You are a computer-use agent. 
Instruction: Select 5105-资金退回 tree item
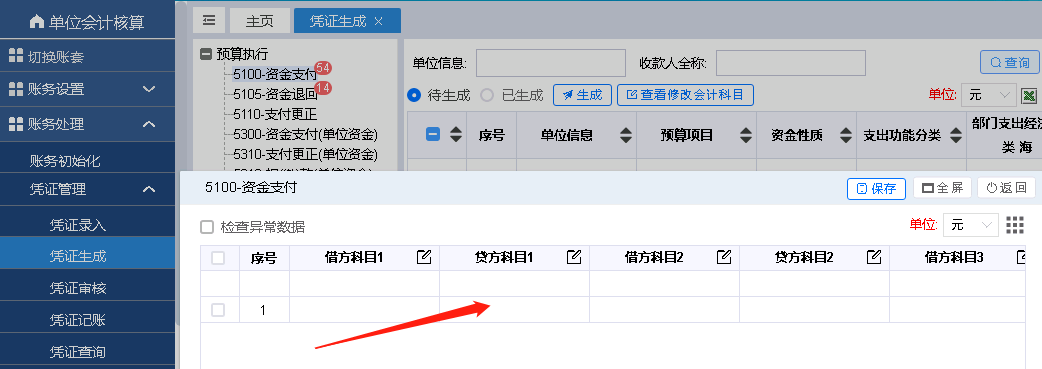click(x=274, y=94)
